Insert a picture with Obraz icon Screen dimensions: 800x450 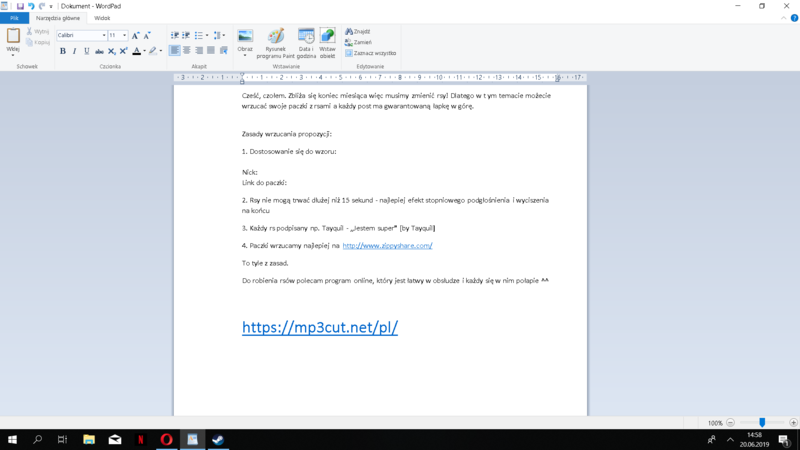pyautogui.click(x=245, y=36)
